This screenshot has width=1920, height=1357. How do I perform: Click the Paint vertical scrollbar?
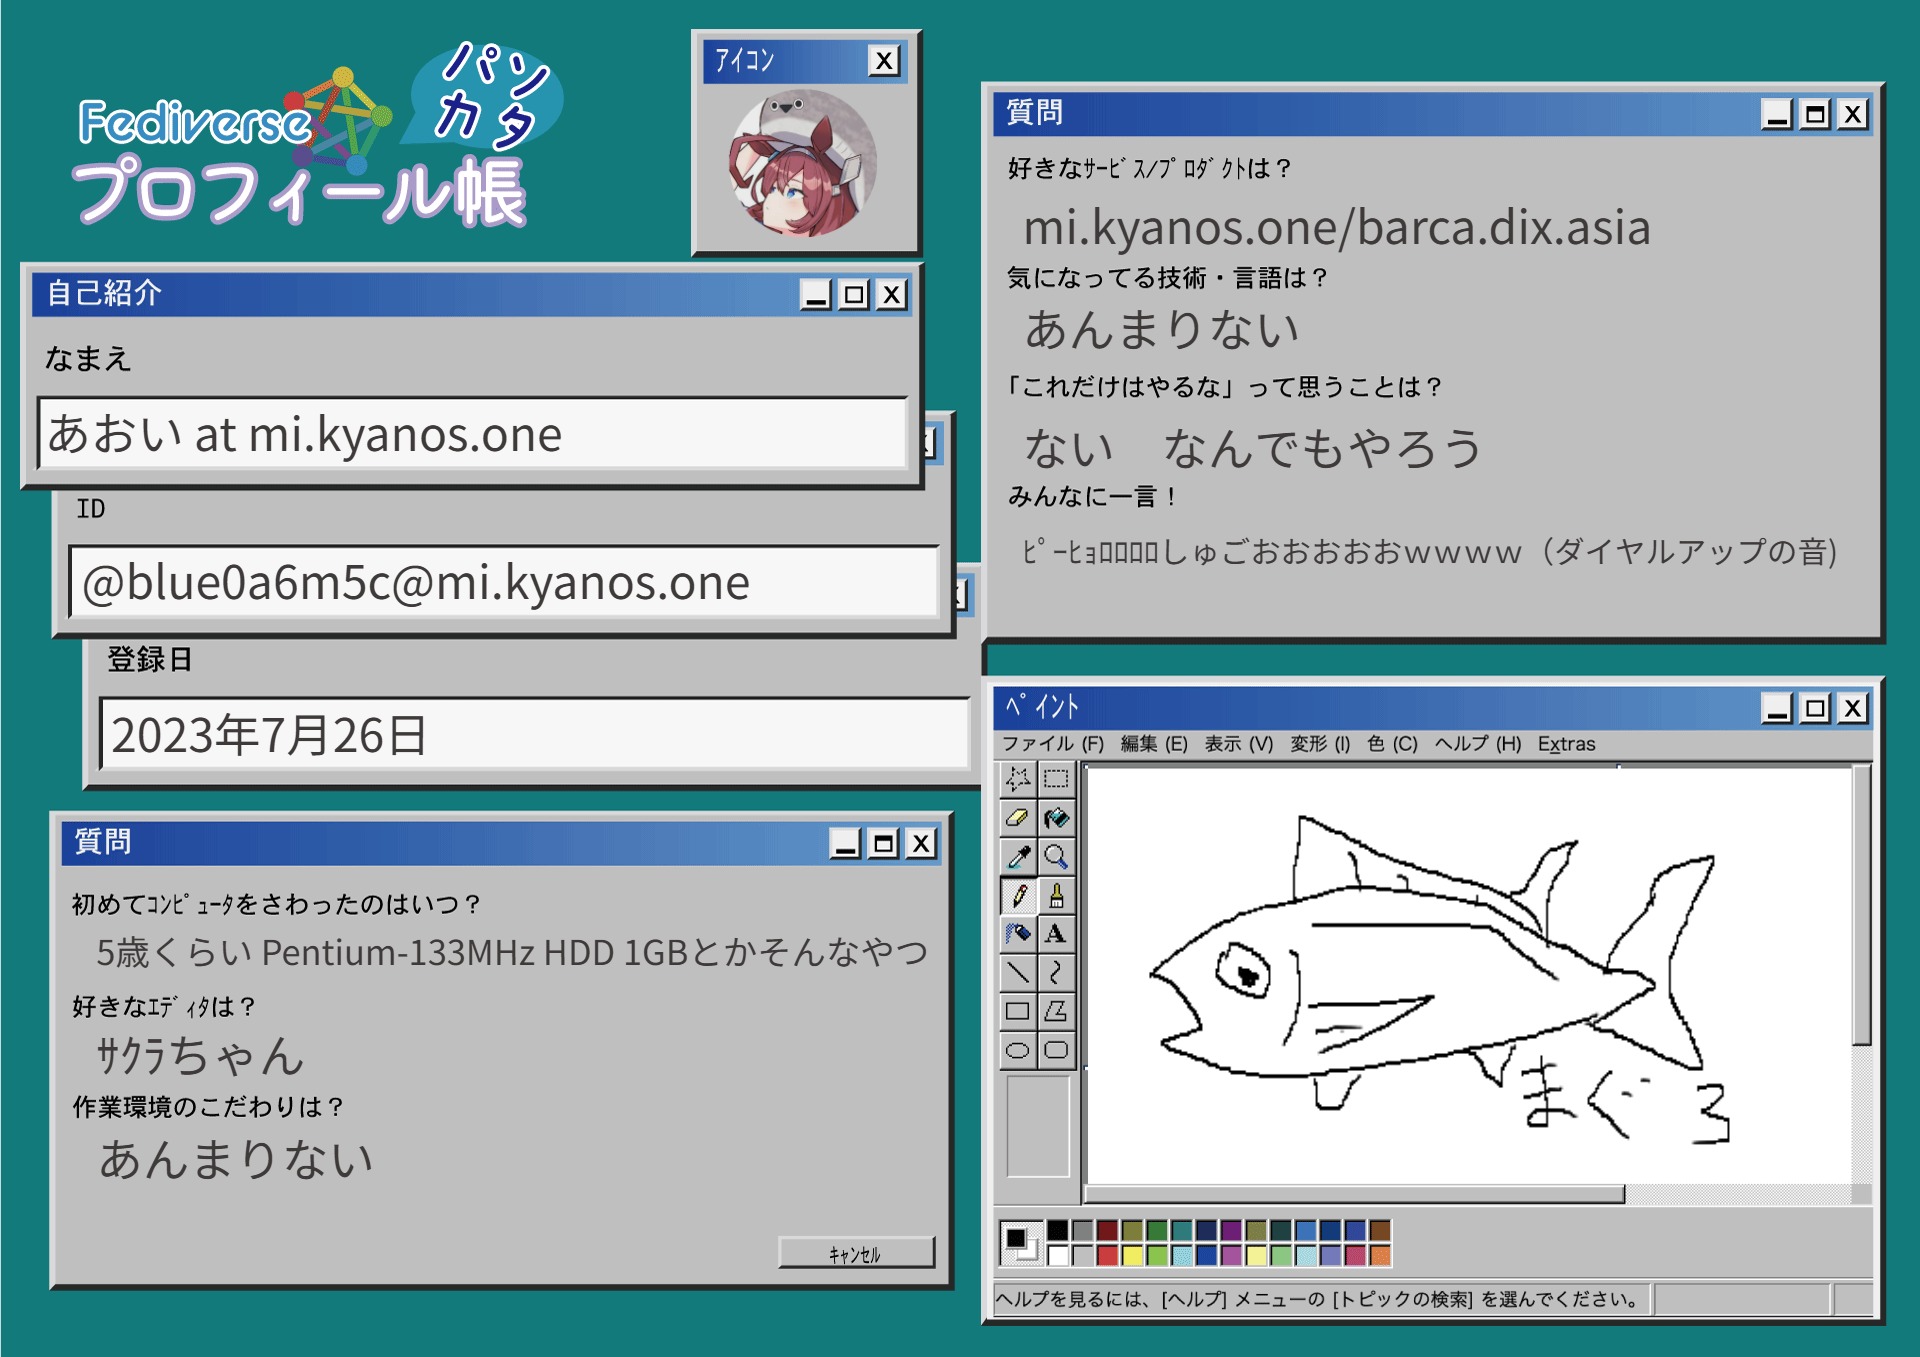pos(1861,906)
